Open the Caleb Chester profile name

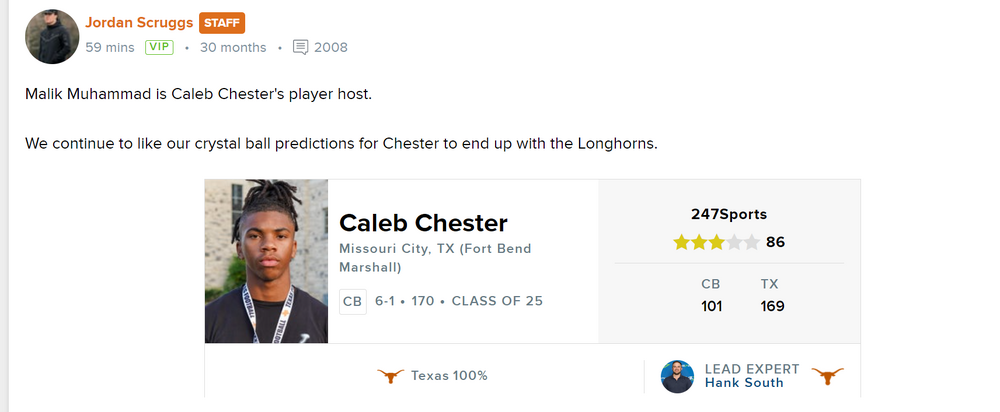[x=423, y=223]
